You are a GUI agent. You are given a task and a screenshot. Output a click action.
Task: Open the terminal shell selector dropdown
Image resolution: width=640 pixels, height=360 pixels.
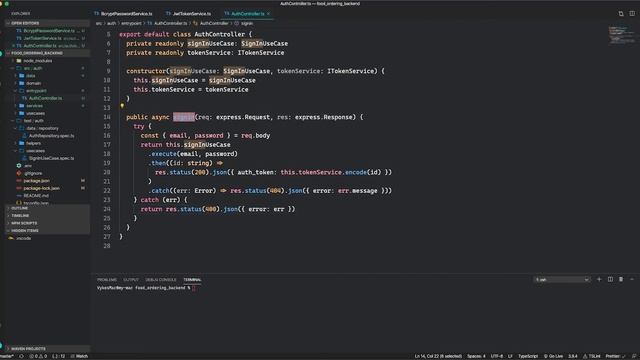pos(562,280)
